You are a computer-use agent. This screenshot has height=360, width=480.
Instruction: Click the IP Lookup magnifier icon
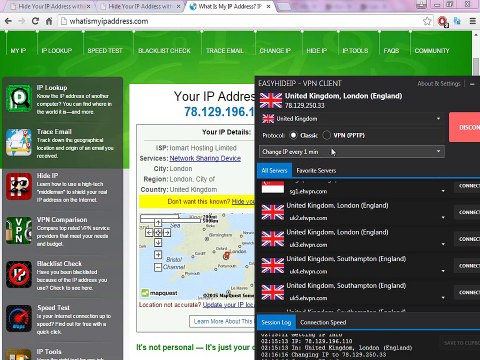click(x=19, y=99)
